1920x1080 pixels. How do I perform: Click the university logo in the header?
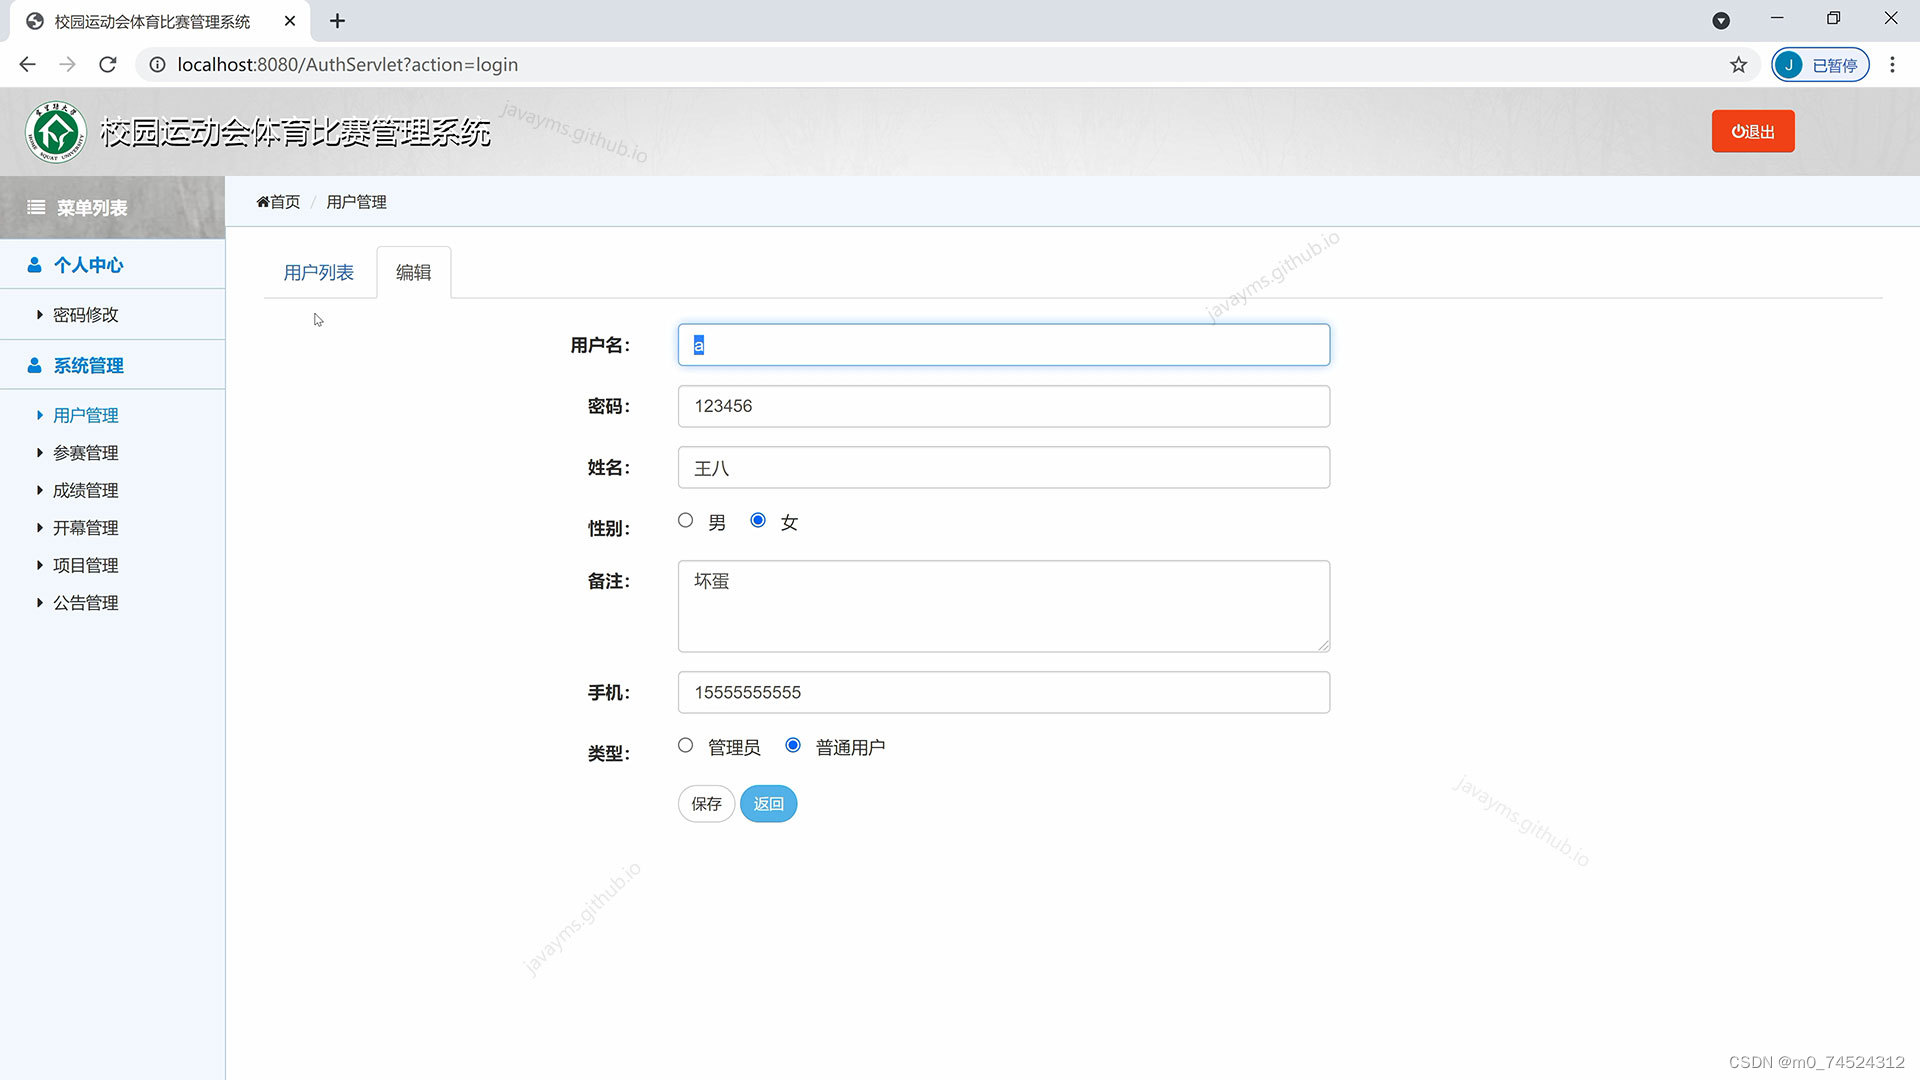(57, 131)
